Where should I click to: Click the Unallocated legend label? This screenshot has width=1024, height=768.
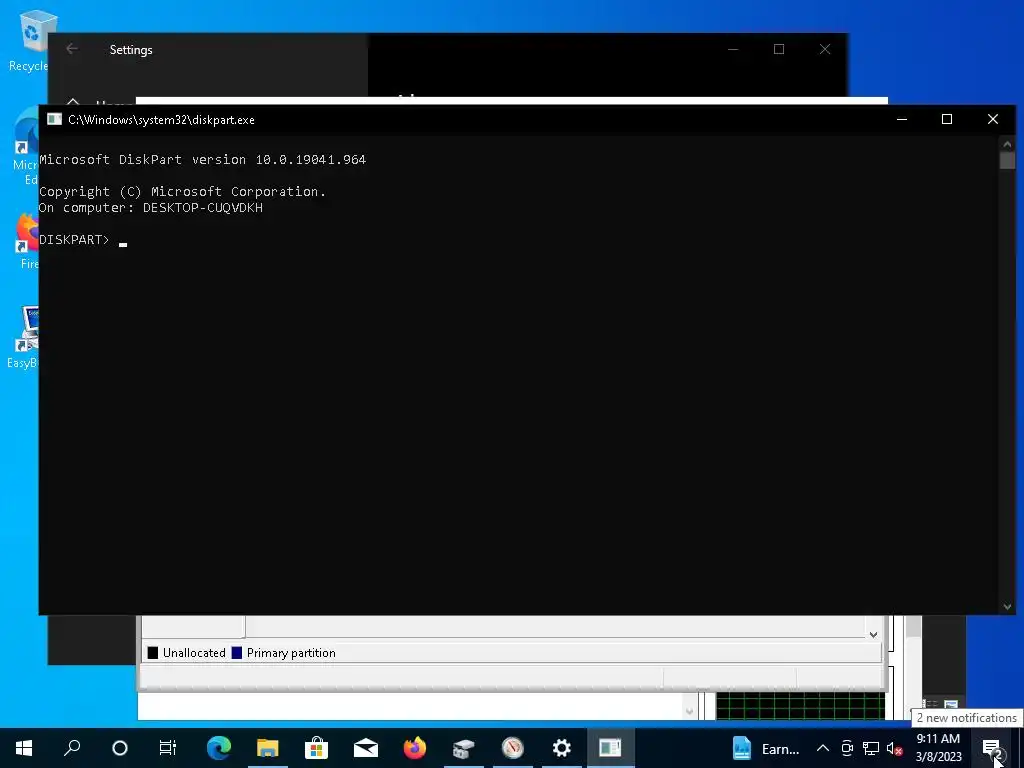194,653
